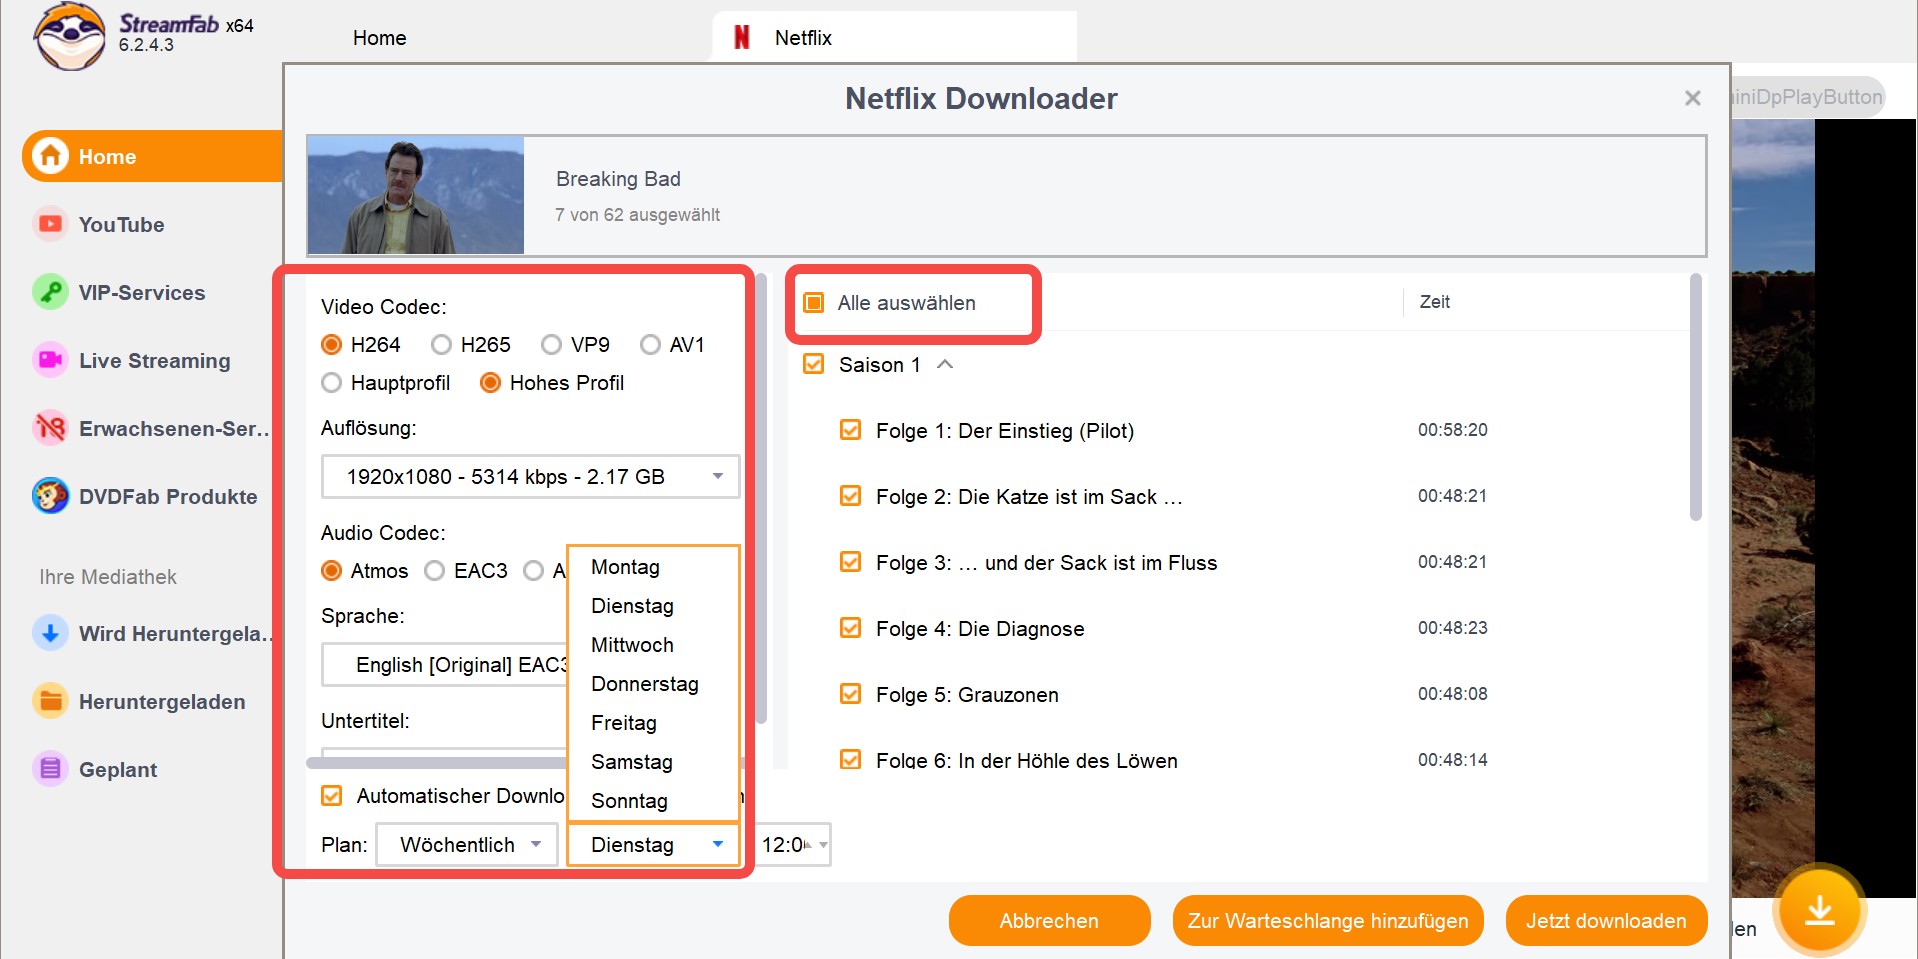Image resolution: width=1918 pixels, height=959 pixels.
Task: Click the VIP-Services key icon
Action: coord(50,292)
